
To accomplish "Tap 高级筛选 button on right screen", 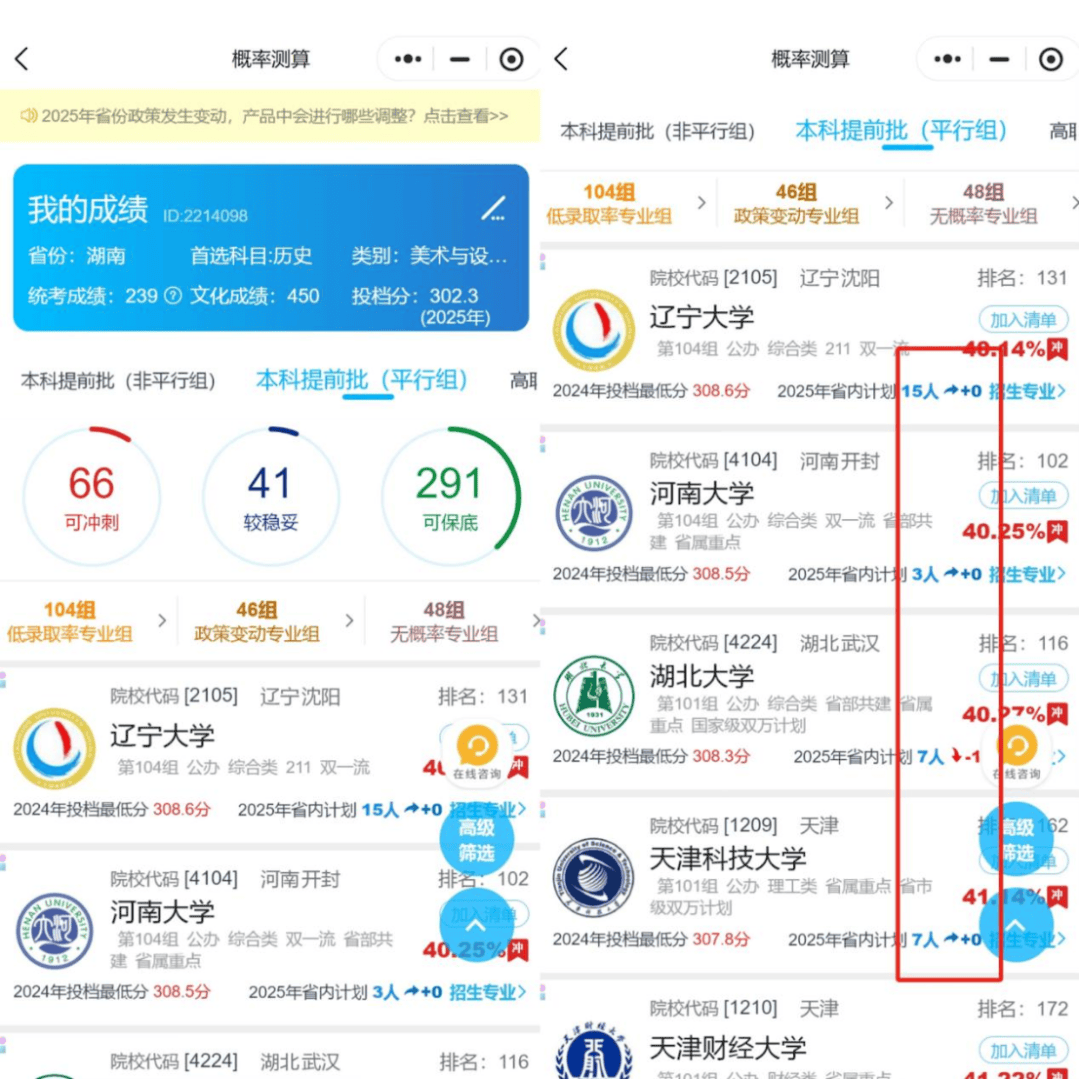I will 1016,840.
